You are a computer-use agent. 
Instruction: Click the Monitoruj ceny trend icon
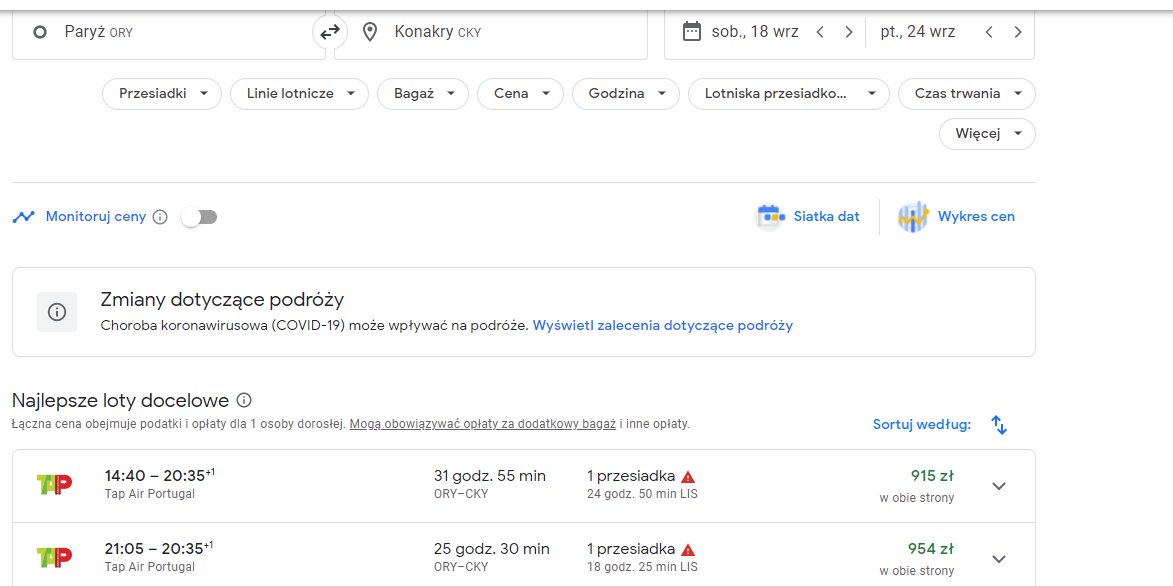click(x=24, y=217)
